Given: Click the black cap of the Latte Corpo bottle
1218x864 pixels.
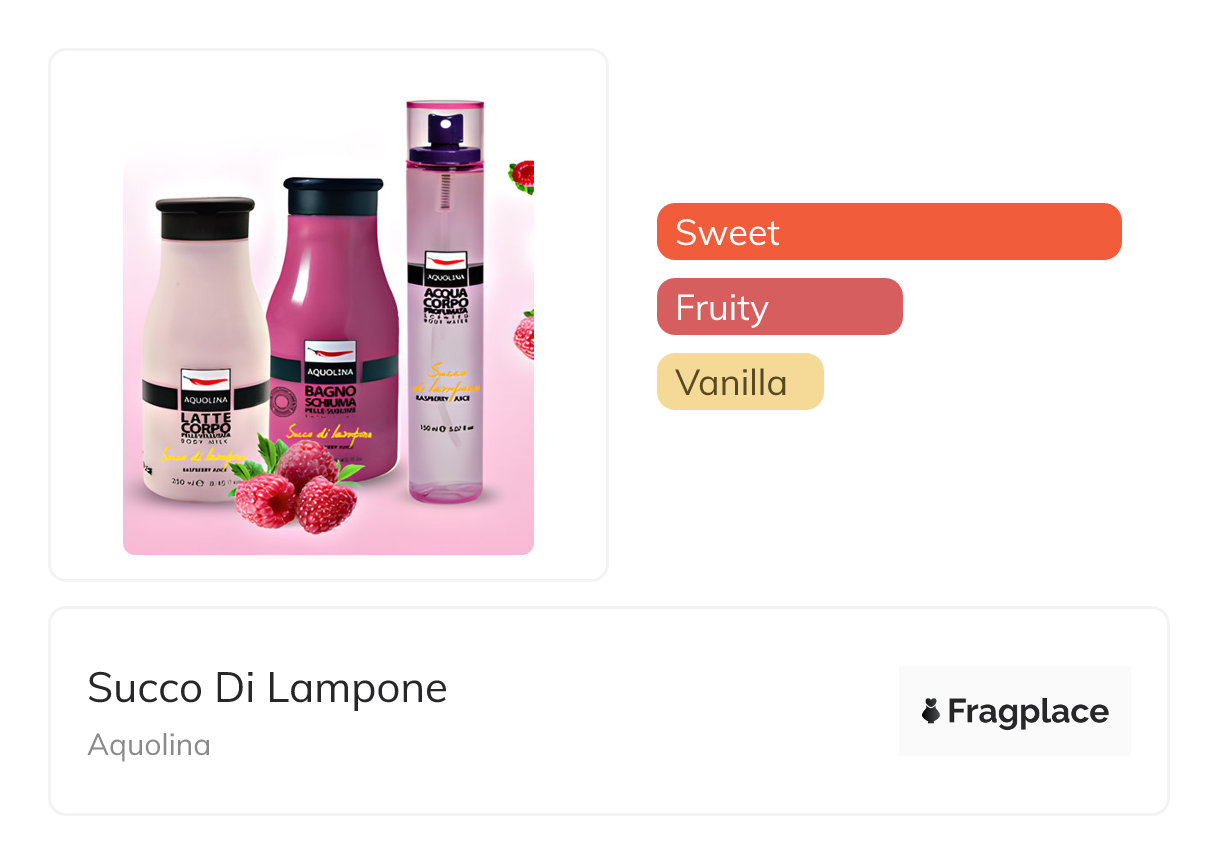Looking at the screenshot, I should pyautogui.click(x=205, y=218).
